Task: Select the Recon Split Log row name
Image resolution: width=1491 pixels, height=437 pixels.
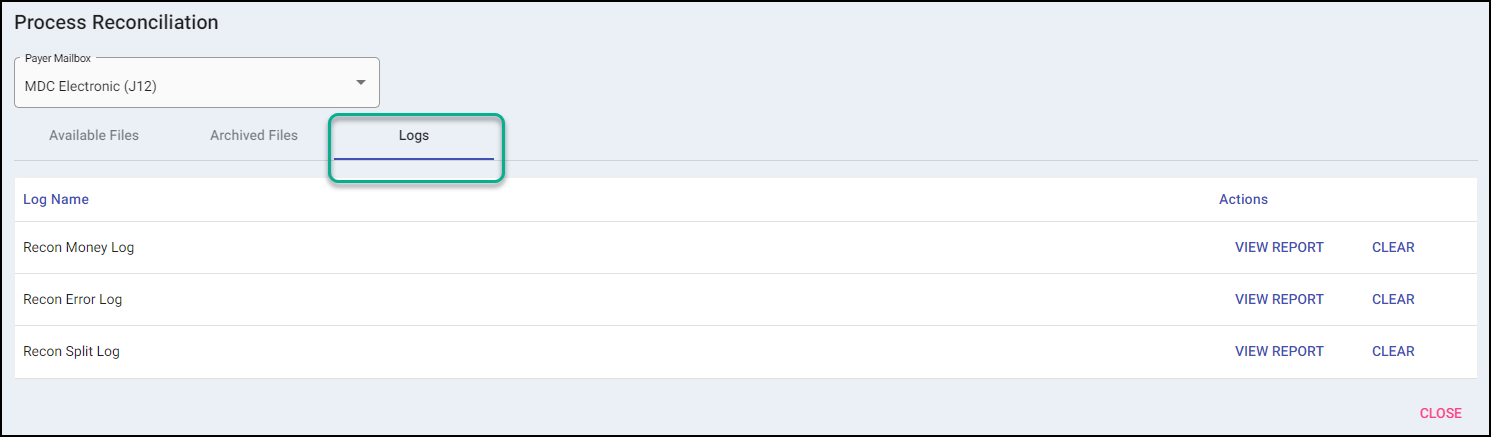Action: tap(71, 351)
